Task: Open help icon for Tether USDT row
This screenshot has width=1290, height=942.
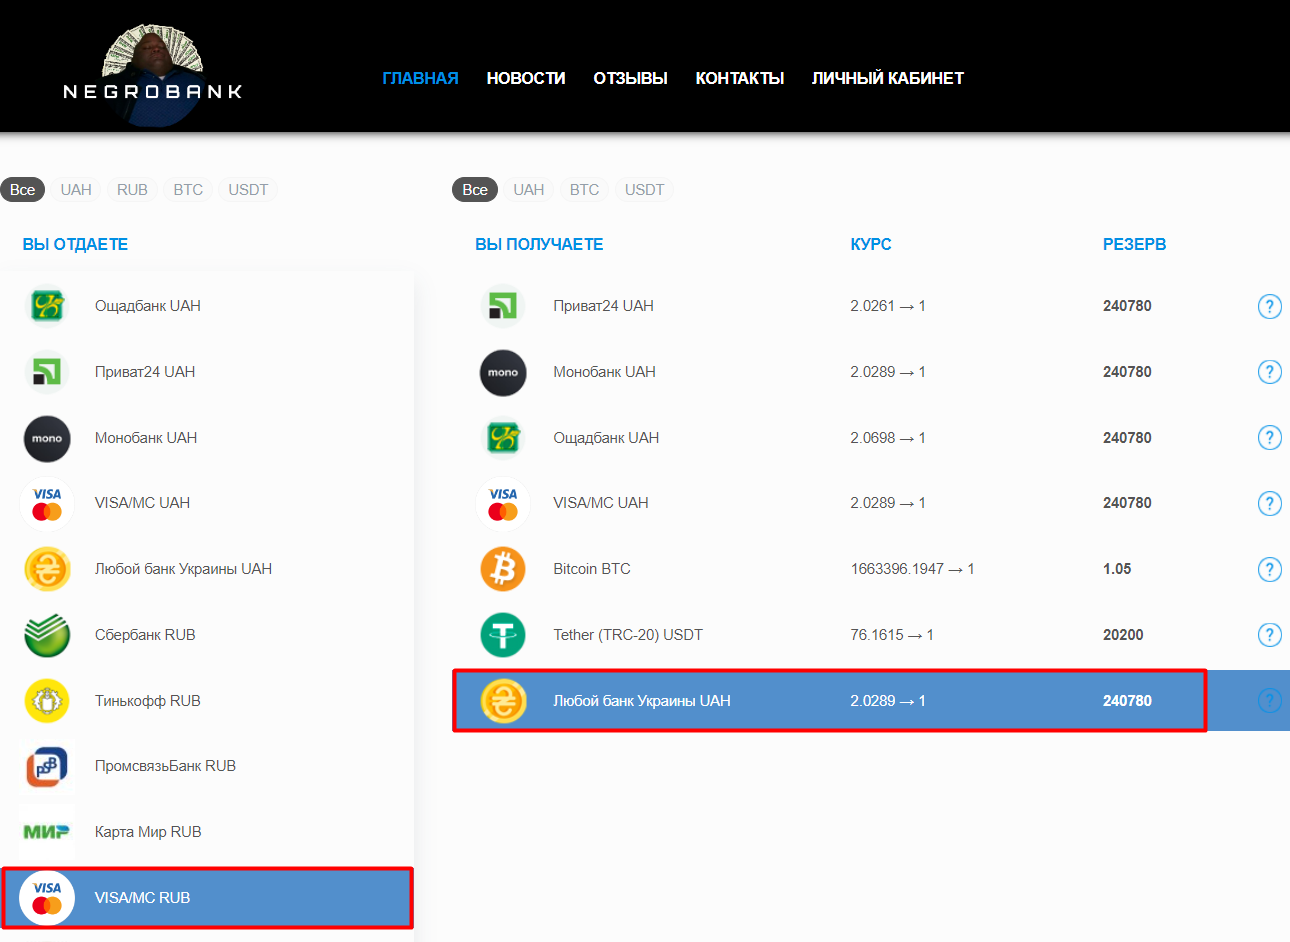Action: pyautogui.click(x=1269, y=635)
